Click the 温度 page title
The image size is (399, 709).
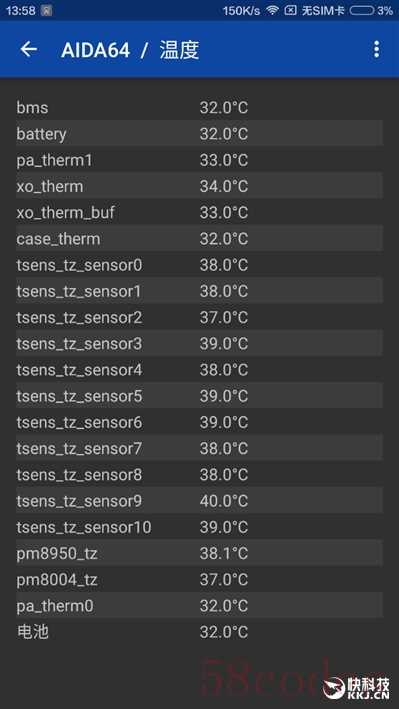pos(180,50)
